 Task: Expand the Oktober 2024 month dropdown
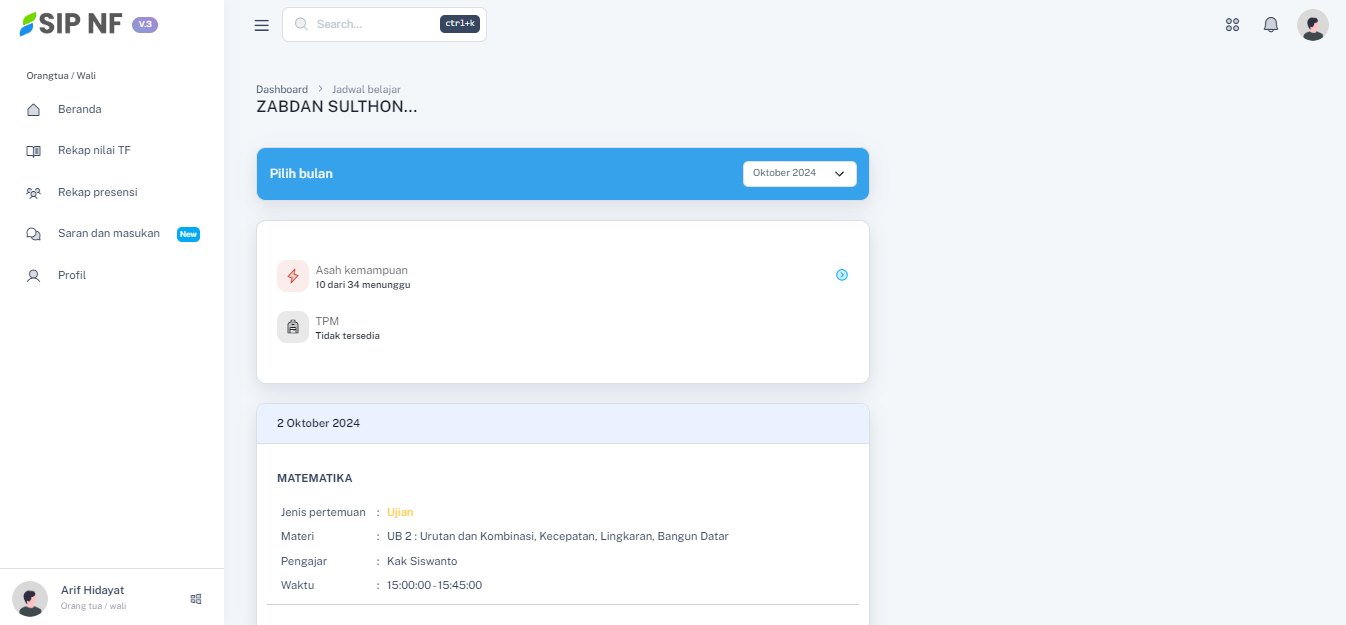pyautogui.click(x=799, y=173)
